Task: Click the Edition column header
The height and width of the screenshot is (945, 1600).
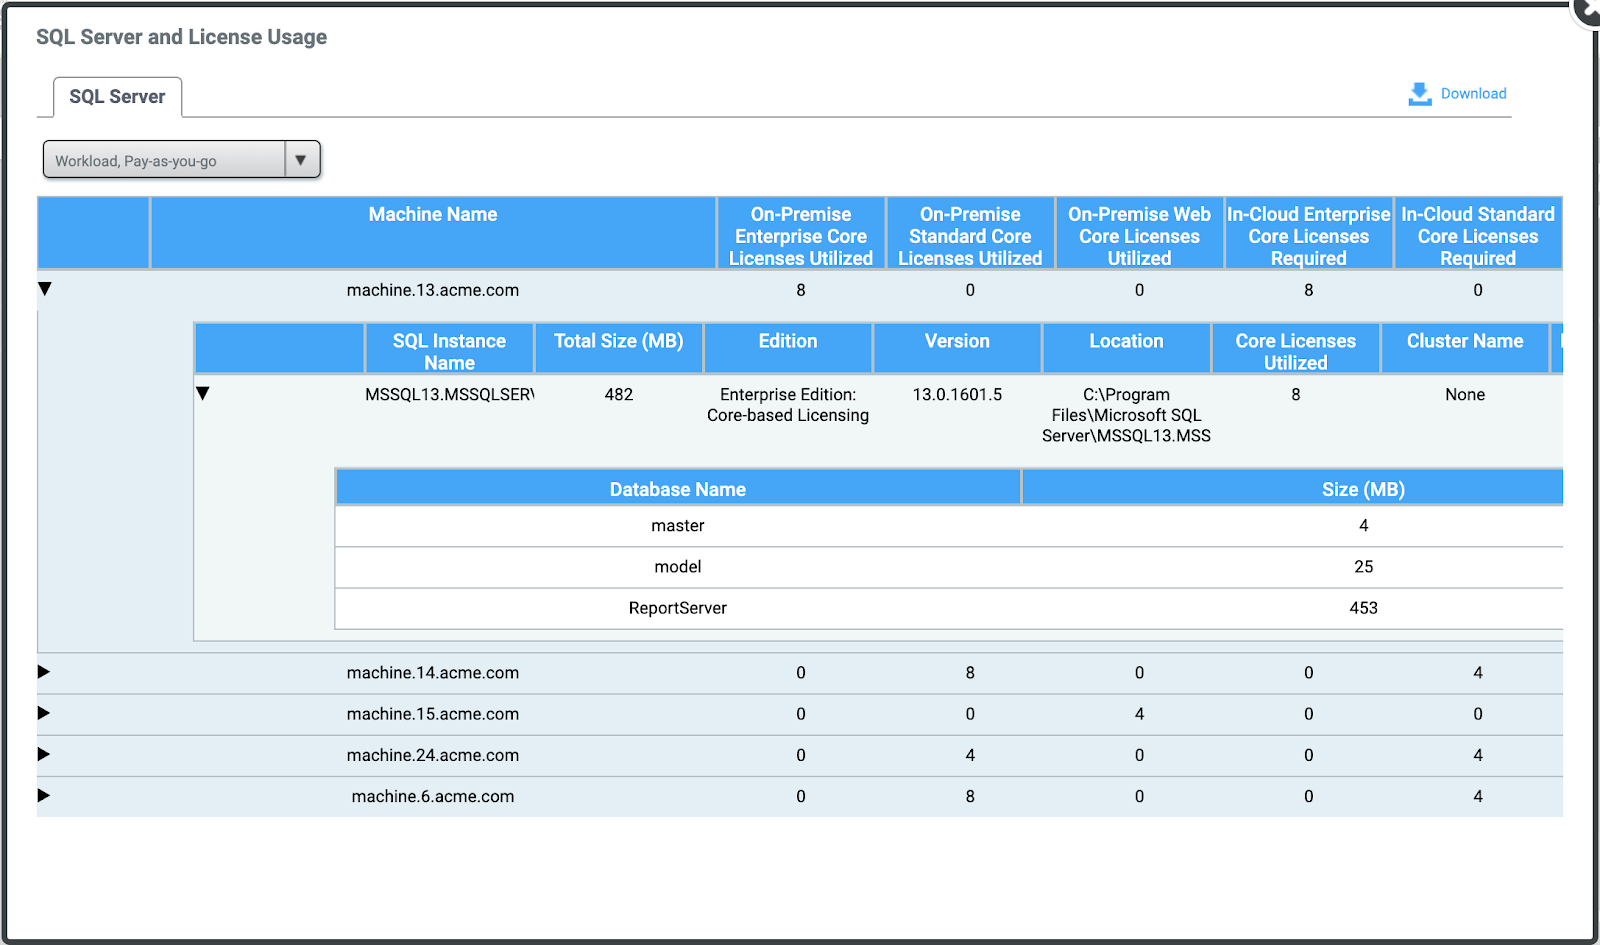Action: [x=787, y=342]
